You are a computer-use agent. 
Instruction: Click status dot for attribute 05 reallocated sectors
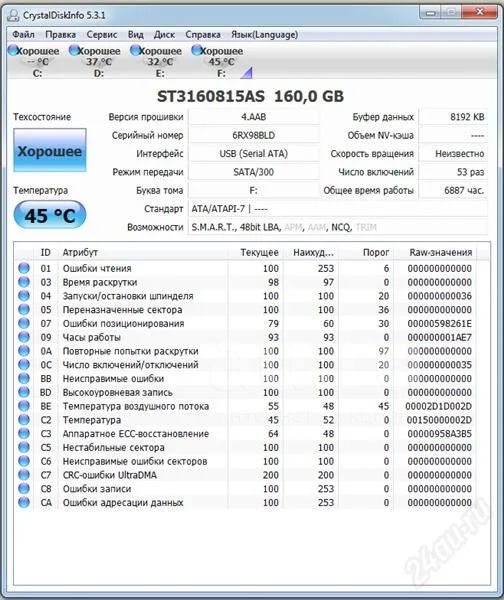coord(24,309)
